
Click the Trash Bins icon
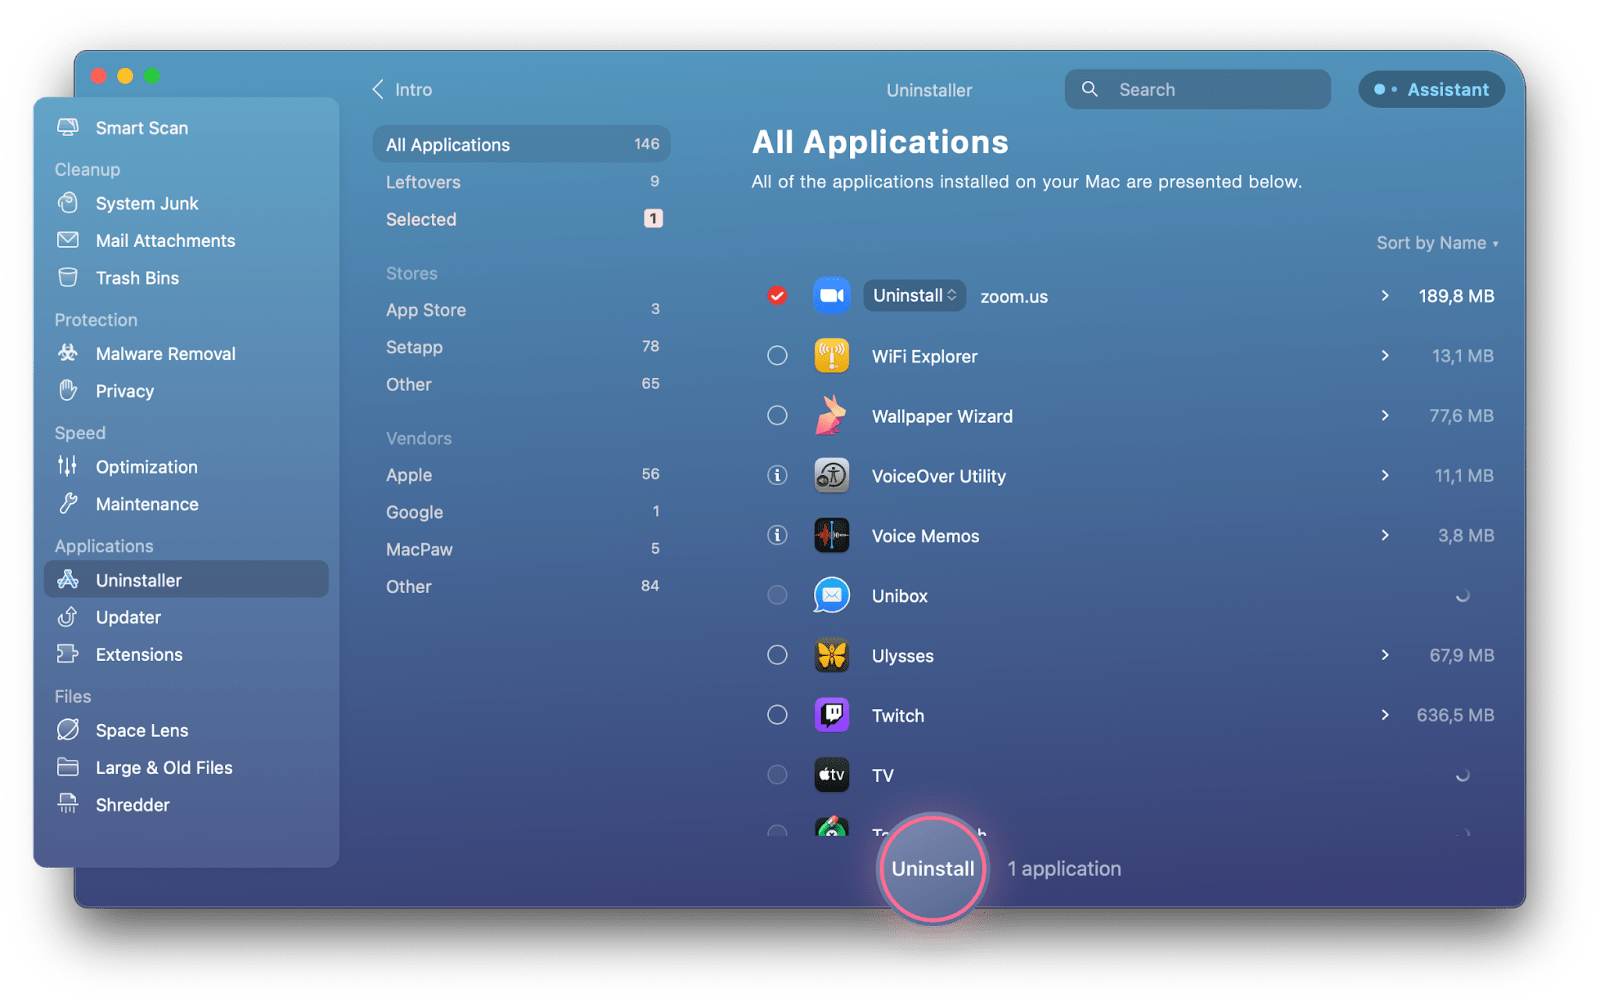[68, 277]
